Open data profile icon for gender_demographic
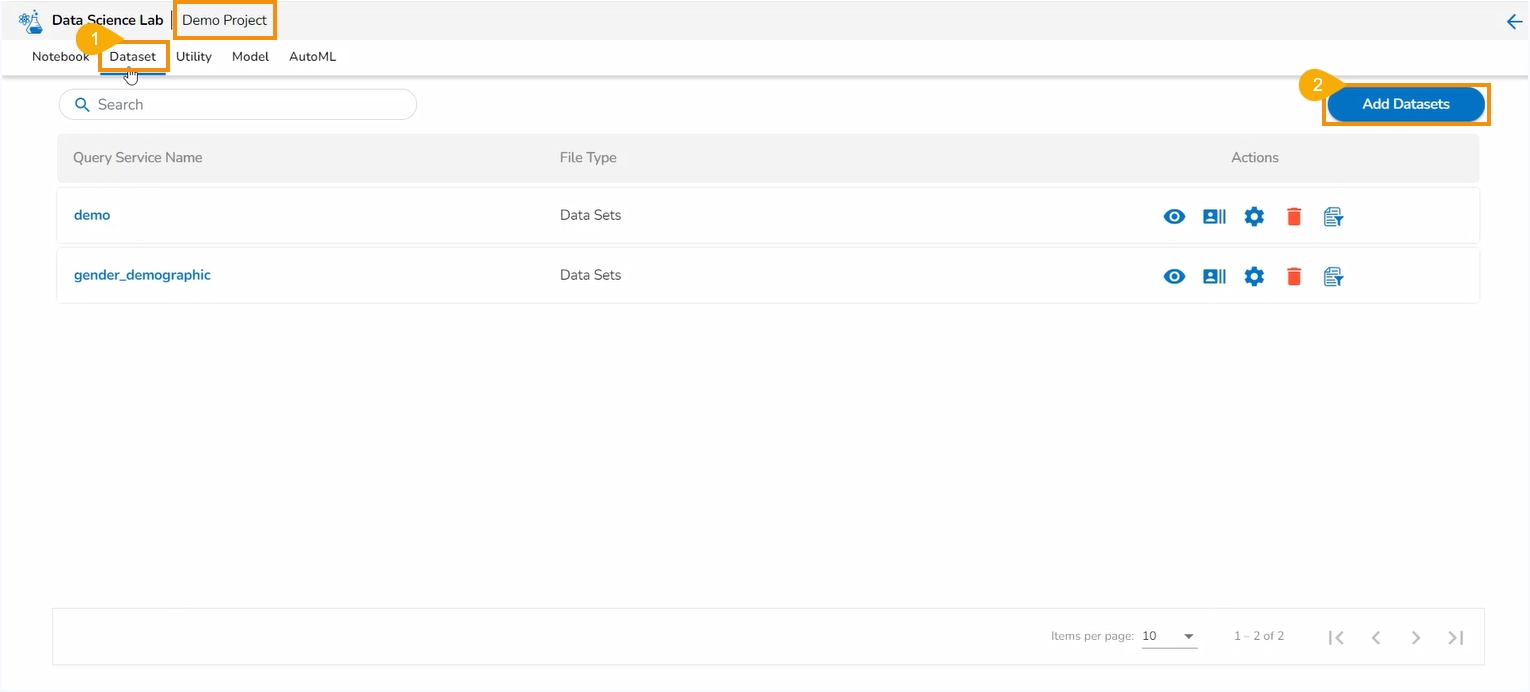 [1214, 276]
